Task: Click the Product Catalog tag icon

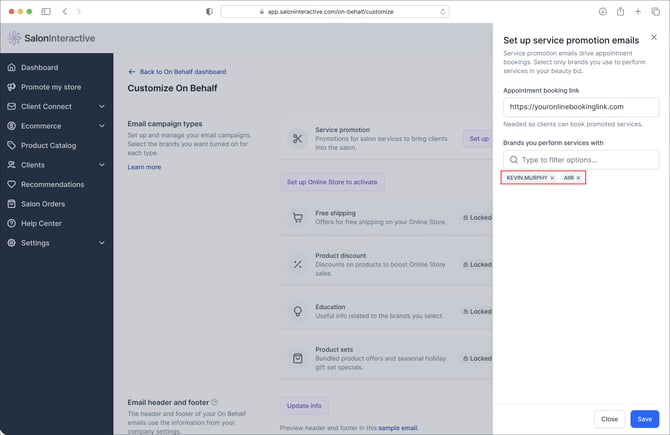Action: pos(12,145)
